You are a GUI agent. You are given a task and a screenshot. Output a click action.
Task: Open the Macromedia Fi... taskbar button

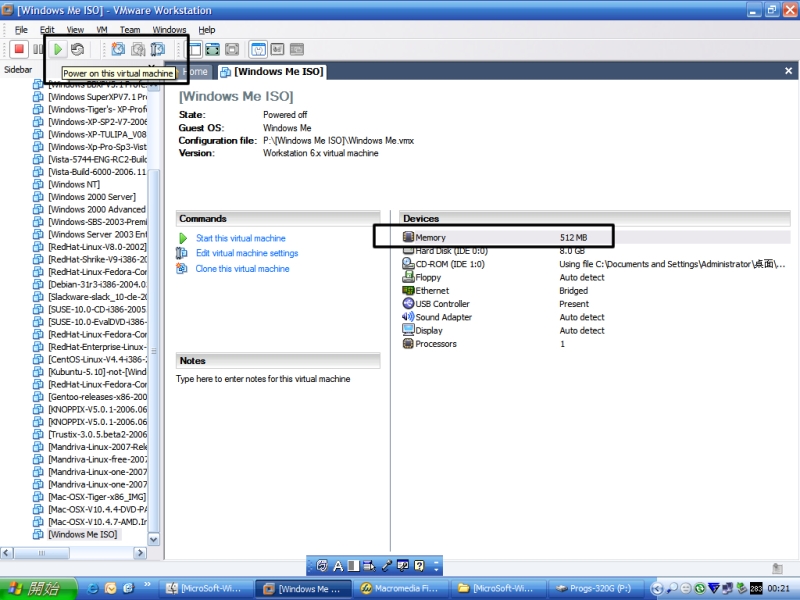[401, 588]
